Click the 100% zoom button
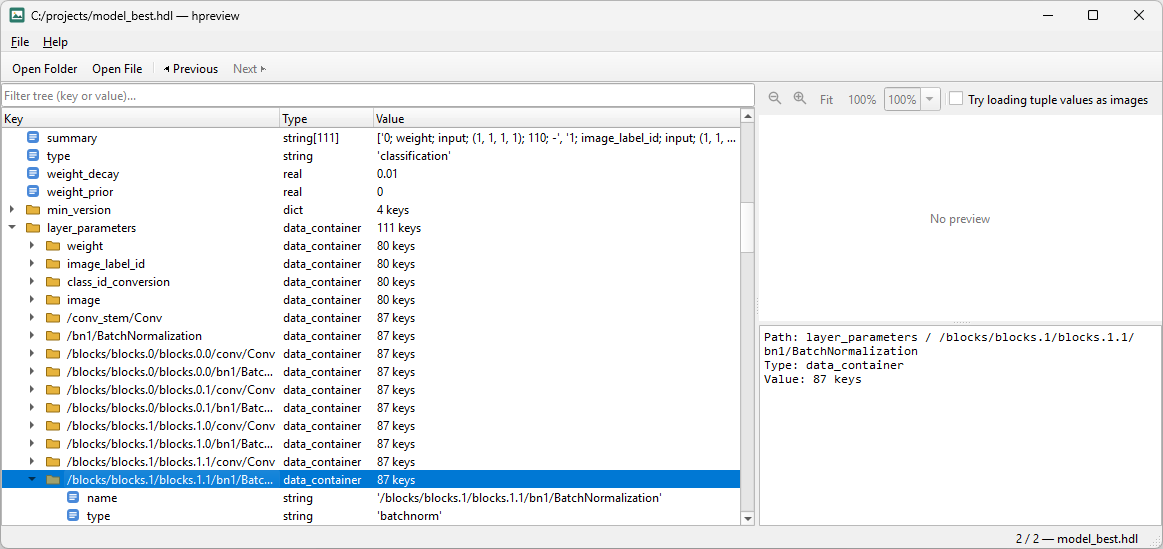1163x549 pixels. pyautogui.click(x=862, y=99)
